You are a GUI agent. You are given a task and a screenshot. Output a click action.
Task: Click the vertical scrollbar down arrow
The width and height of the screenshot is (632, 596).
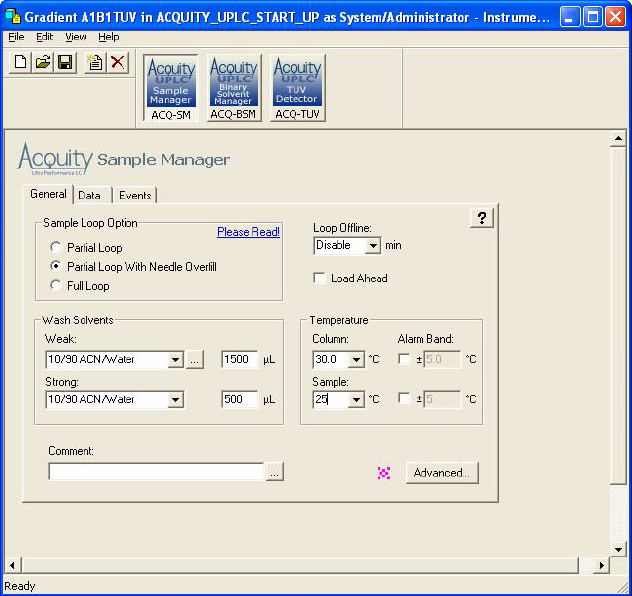(618, 549)
